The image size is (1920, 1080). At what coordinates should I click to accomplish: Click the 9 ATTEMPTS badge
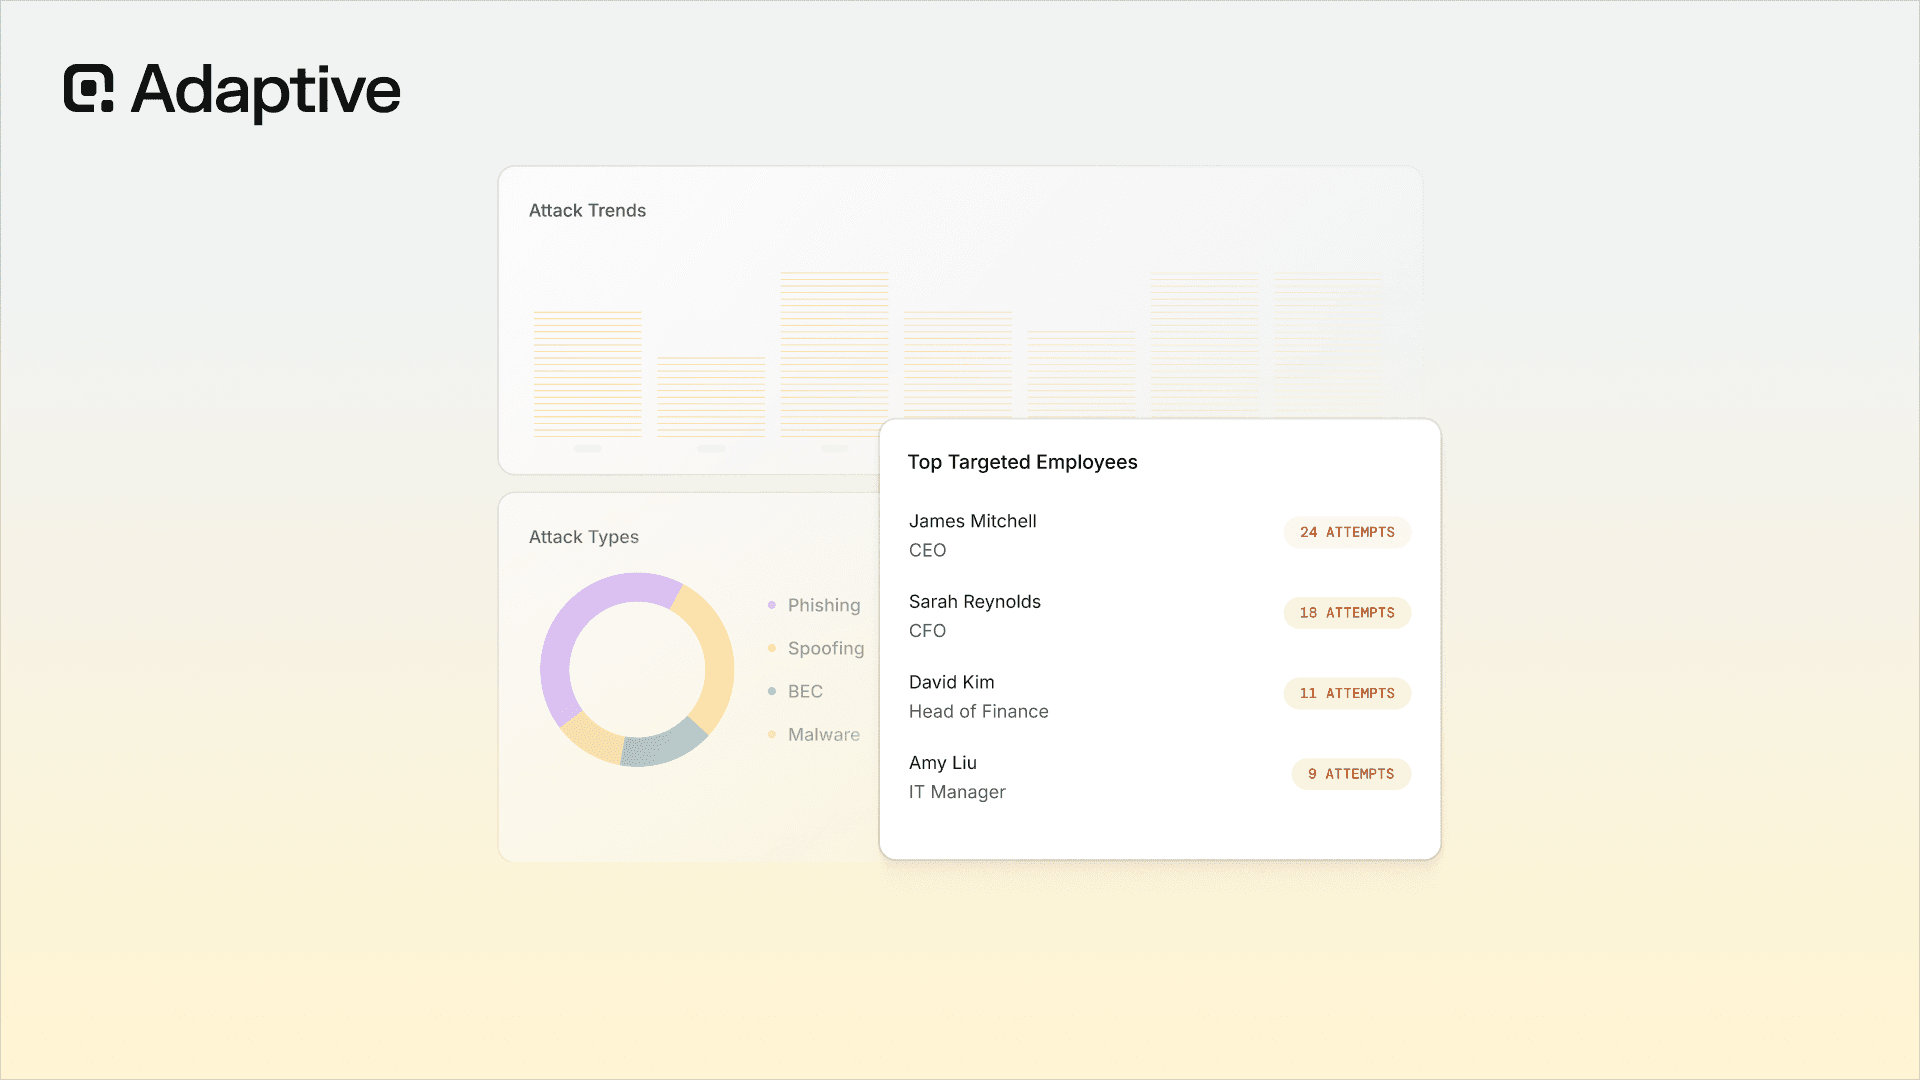click(1351, 774)
